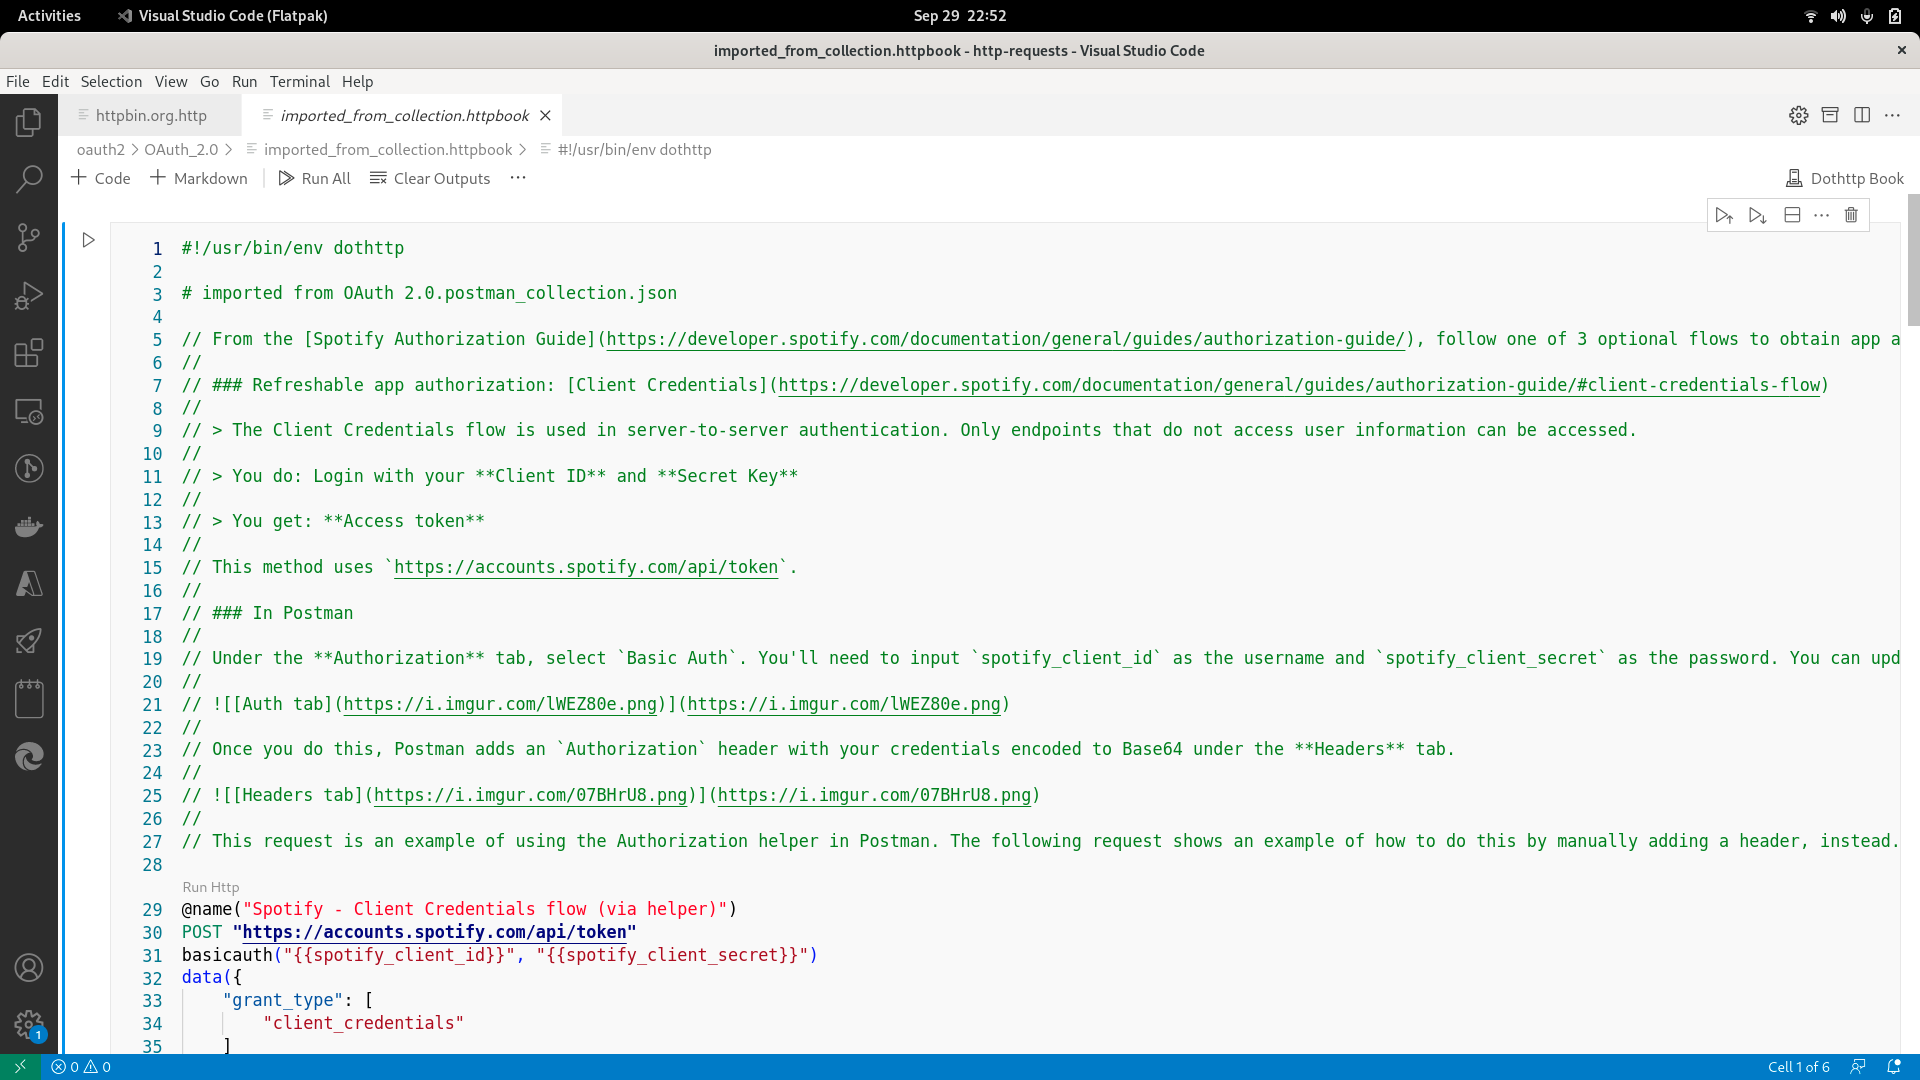Click Clear Outputs

click(x=430, y=178)
